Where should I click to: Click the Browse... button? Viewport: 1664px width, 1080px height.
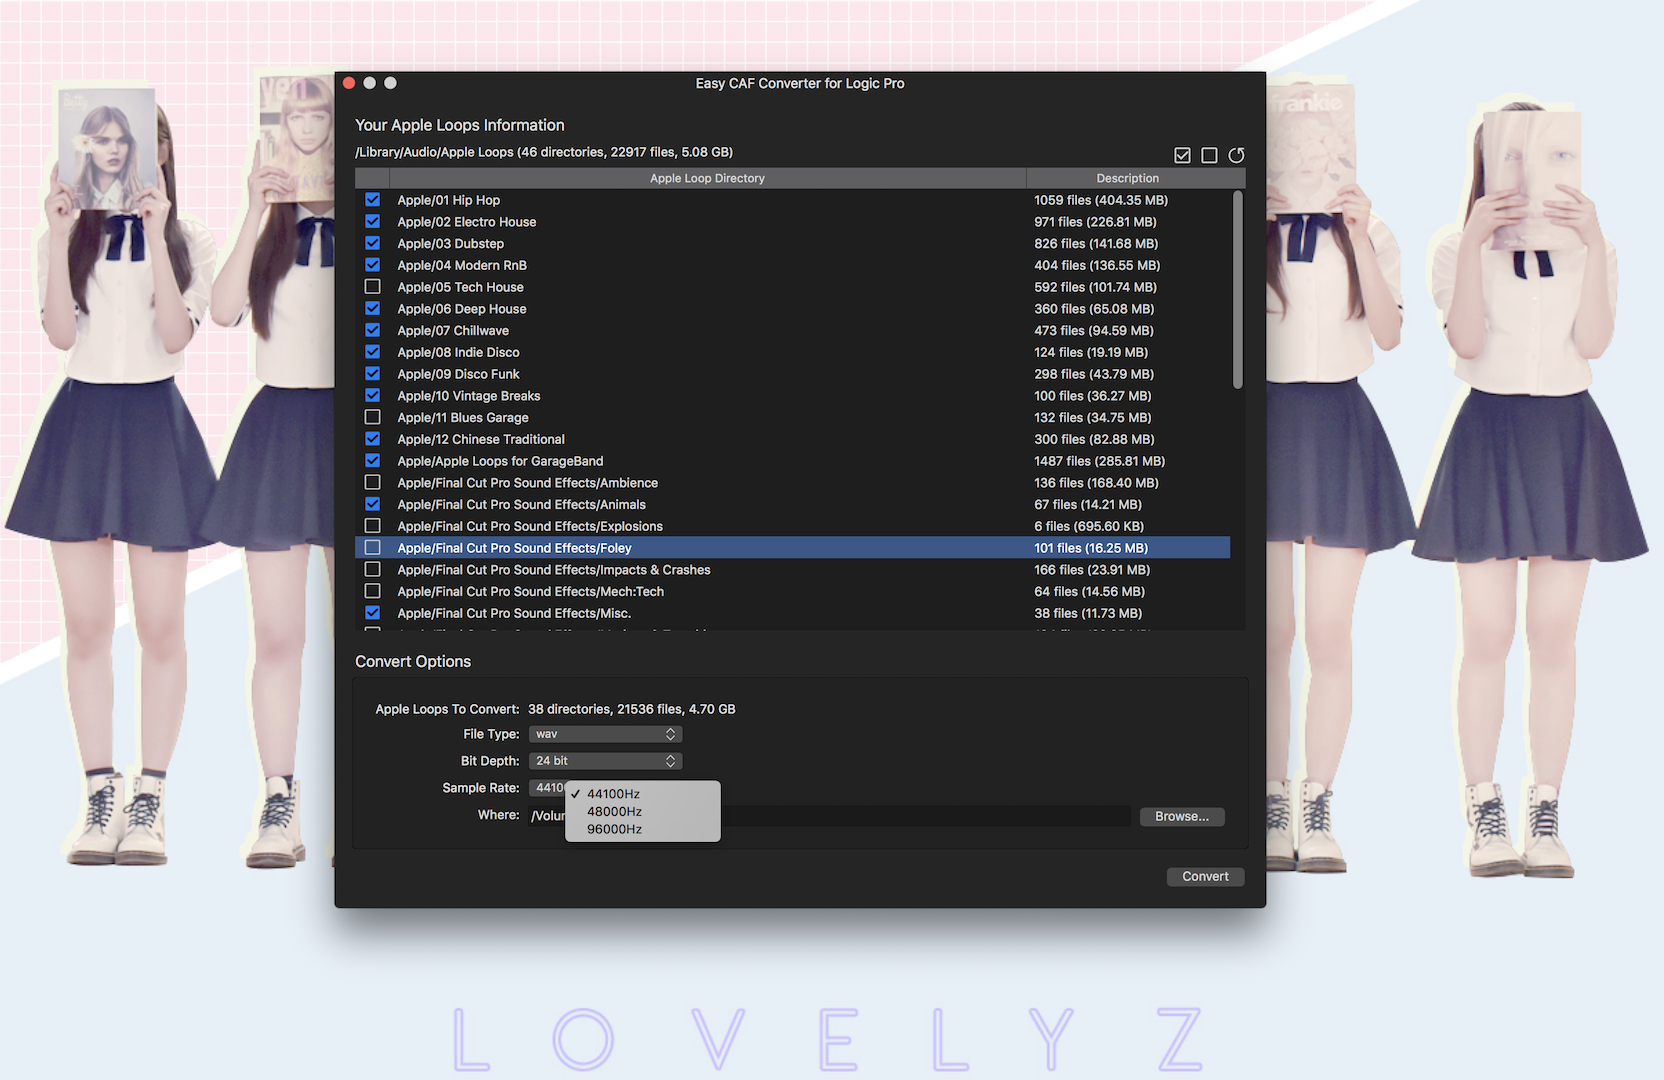pyautogui.click(x=1181, y=817)
